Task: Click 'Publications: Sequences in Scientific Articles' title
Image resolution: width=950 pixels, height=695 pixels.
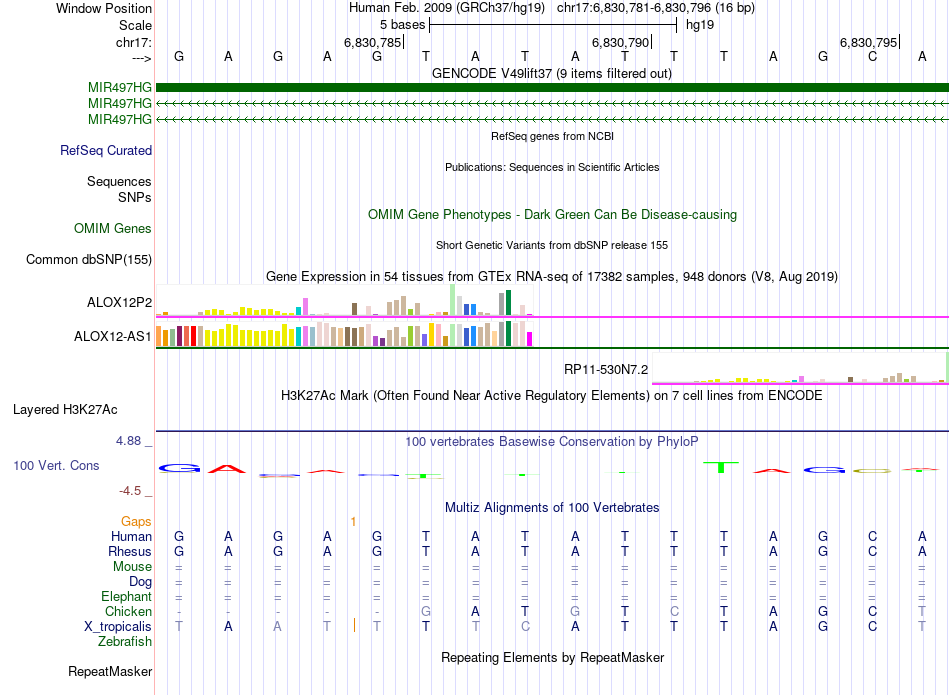Action: coord(552,167)
